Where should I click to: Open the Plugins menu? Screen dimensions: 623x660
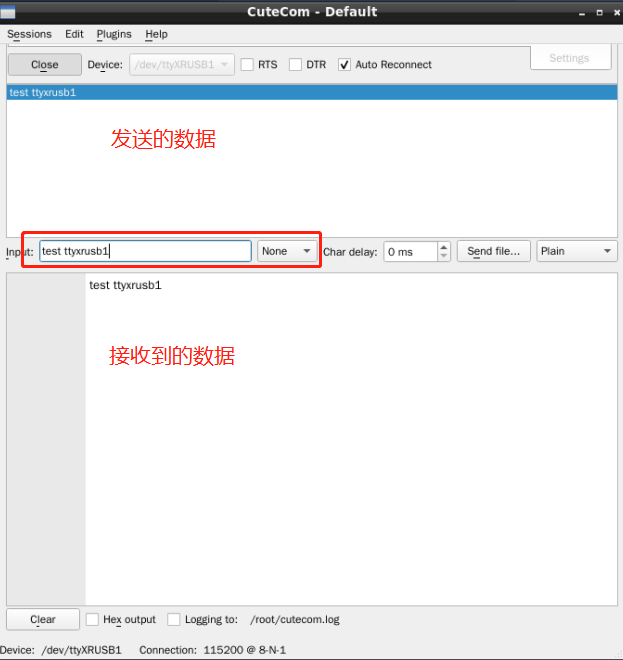pos(114,34)
